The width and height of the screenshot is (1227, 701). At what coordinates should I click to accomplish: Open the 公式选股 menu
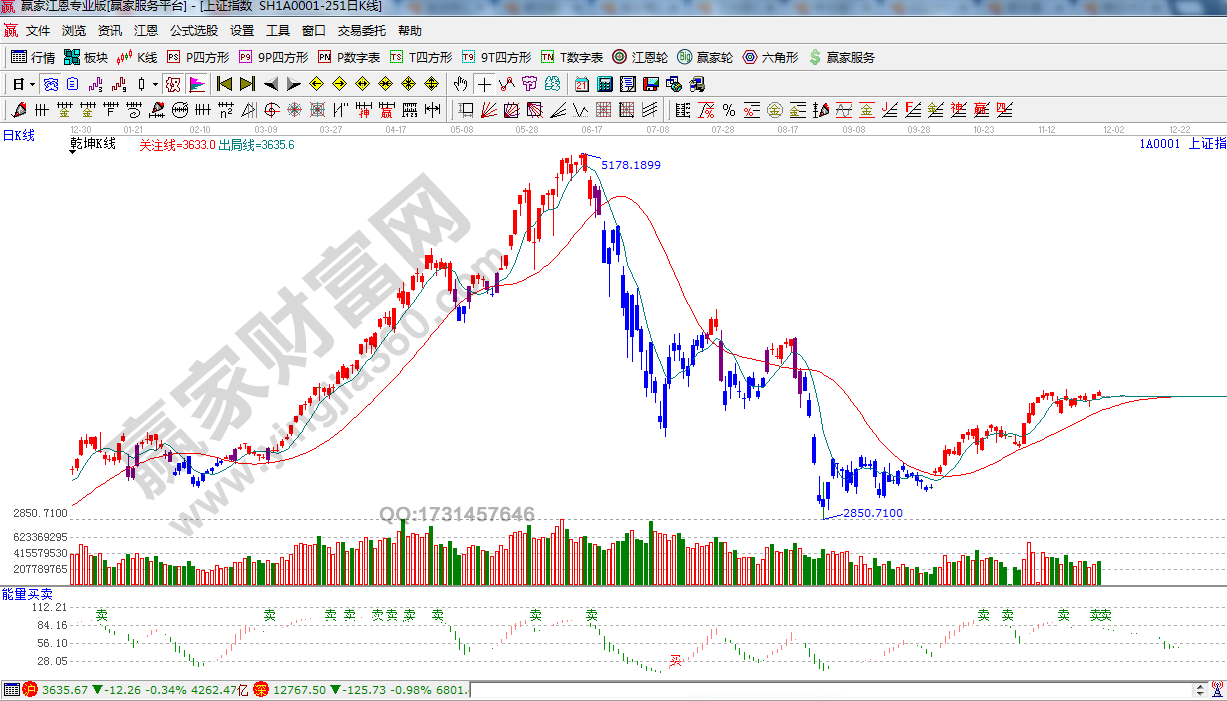(193, 31)
